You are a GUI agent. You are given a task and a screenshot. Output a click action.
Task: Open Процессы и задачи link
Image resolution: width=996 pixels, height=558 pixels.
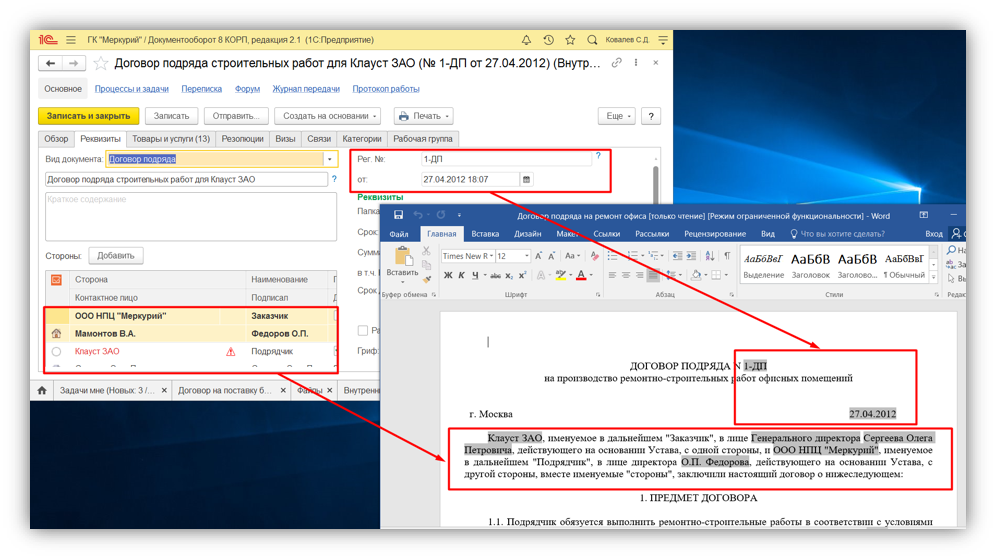tap(131, 89)
